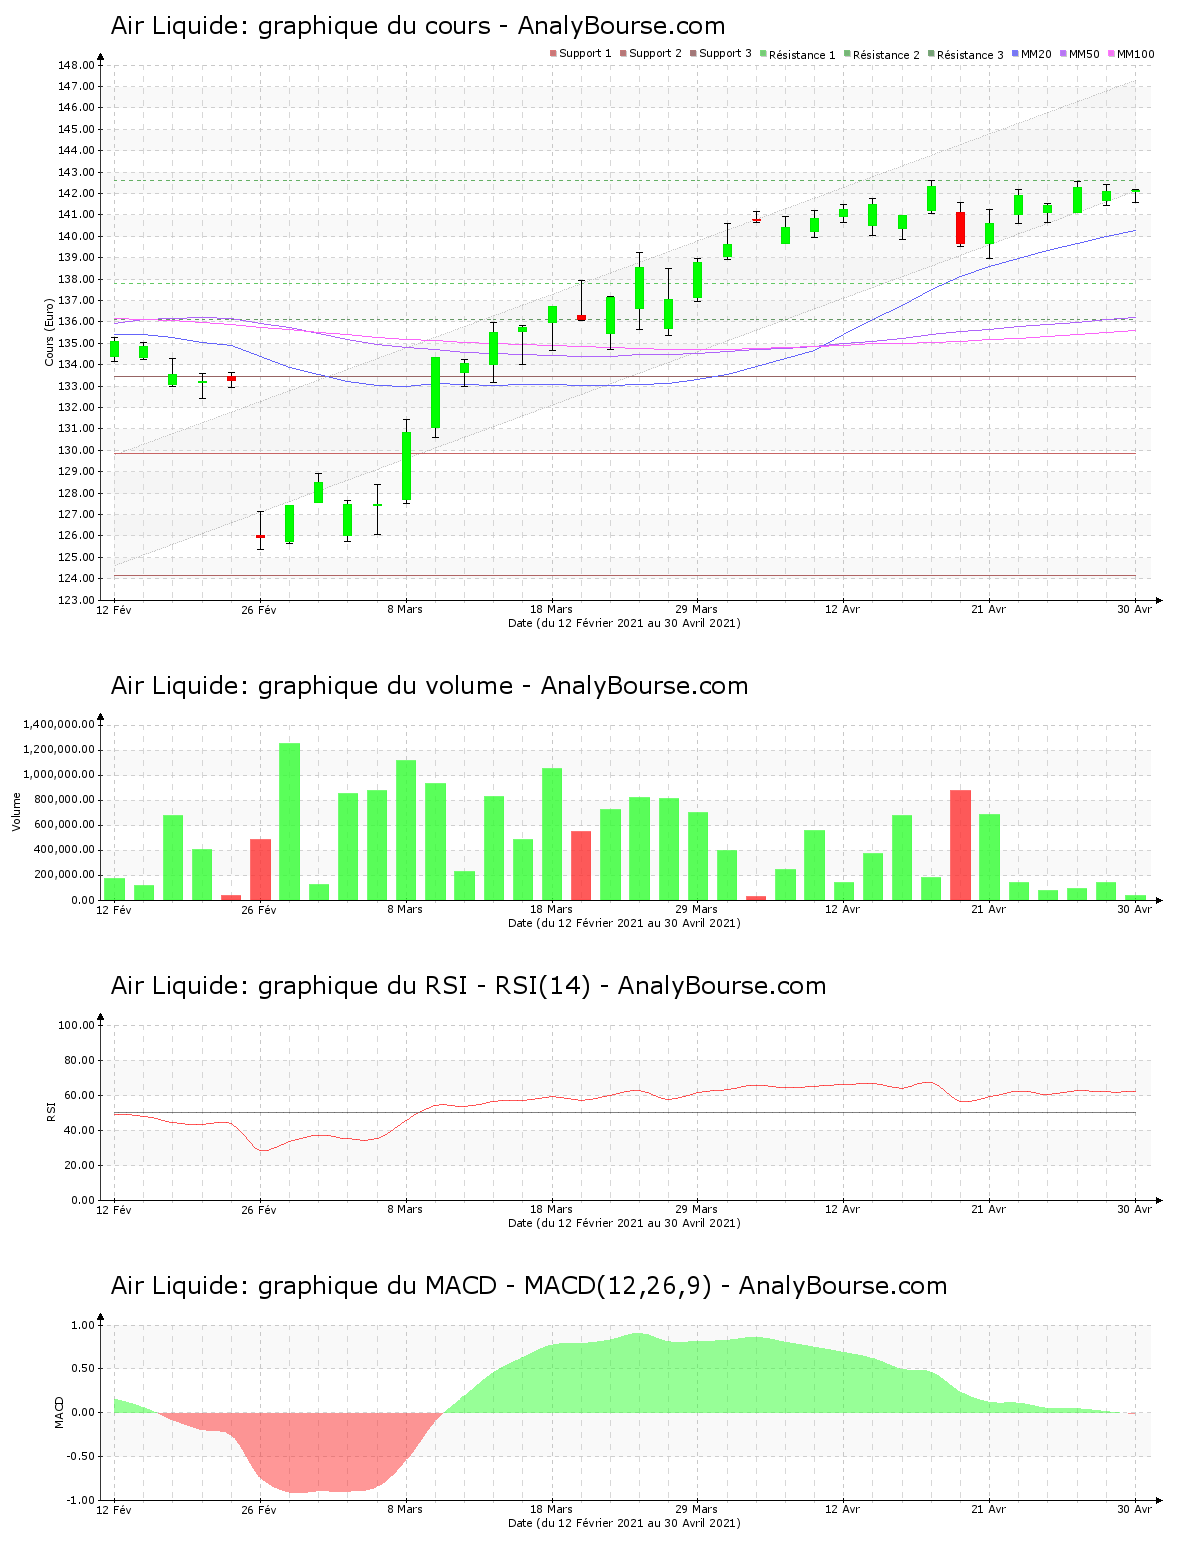Click '21 Avr' under the volume chart

click(x=989, y=909)
